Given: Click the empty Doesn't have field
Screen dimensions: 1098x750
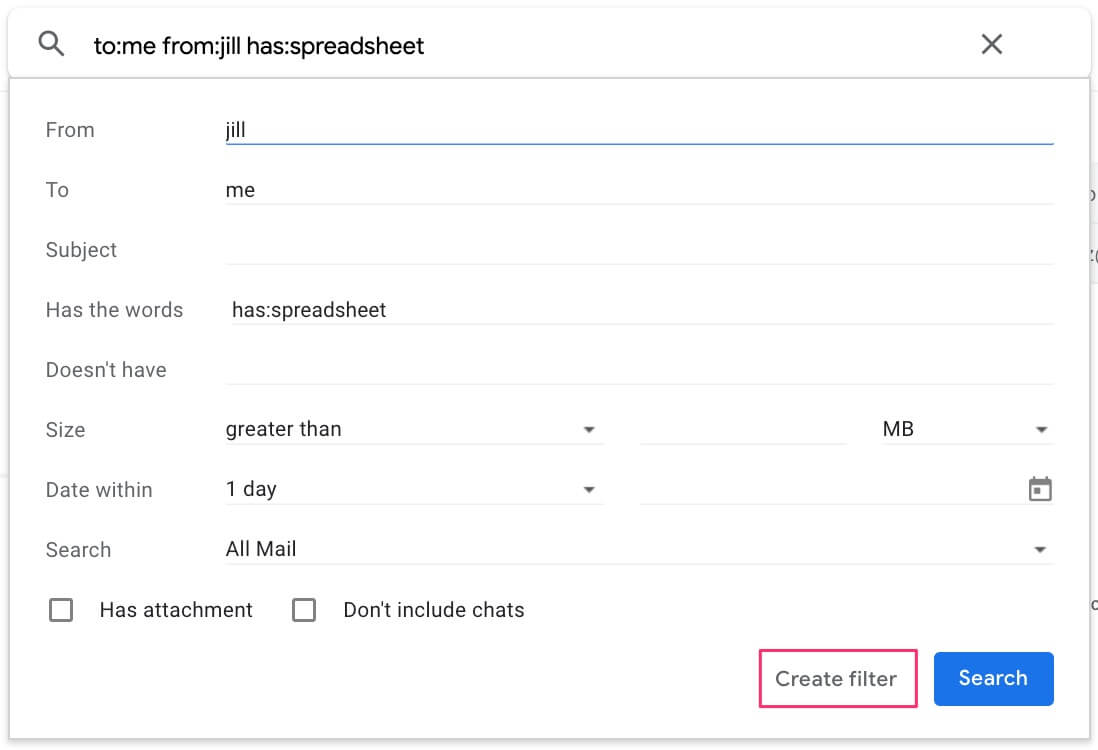Looking at the screenshot, I should pos(639,370).
